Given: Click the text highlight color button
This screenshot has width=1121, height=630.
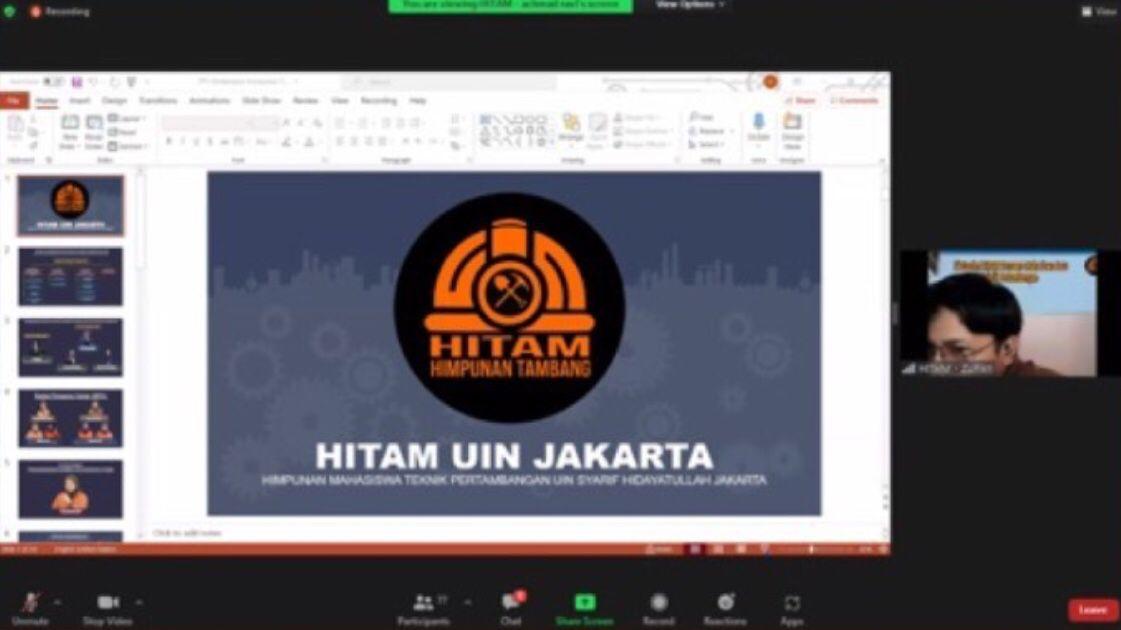Looking at the screenshot, I should (x=287, y=142).
